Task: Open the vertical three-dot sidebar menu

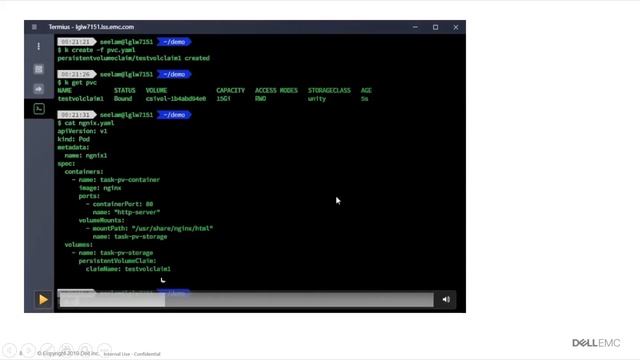Action: click(x=39, y=47)
